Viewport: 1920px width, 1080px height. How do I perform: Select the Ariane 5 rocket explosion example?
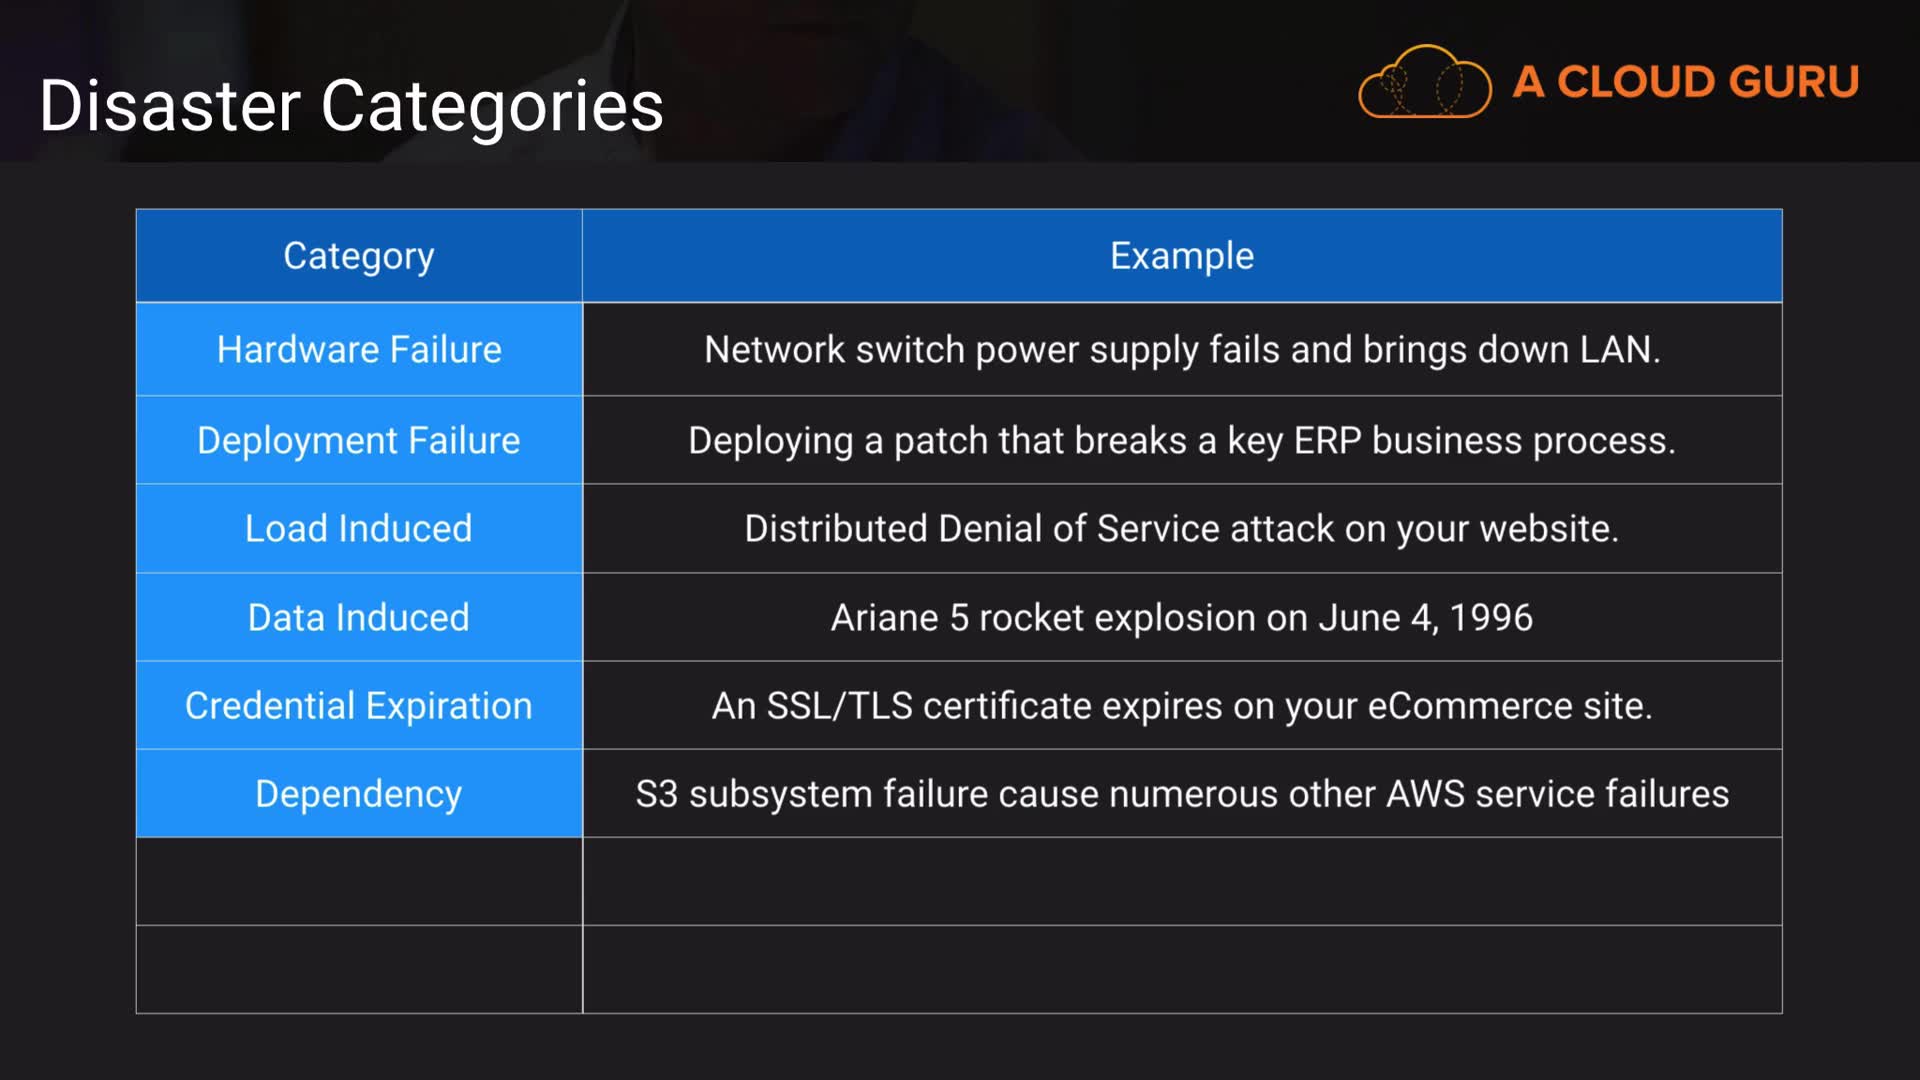(x=1181, y=618)
